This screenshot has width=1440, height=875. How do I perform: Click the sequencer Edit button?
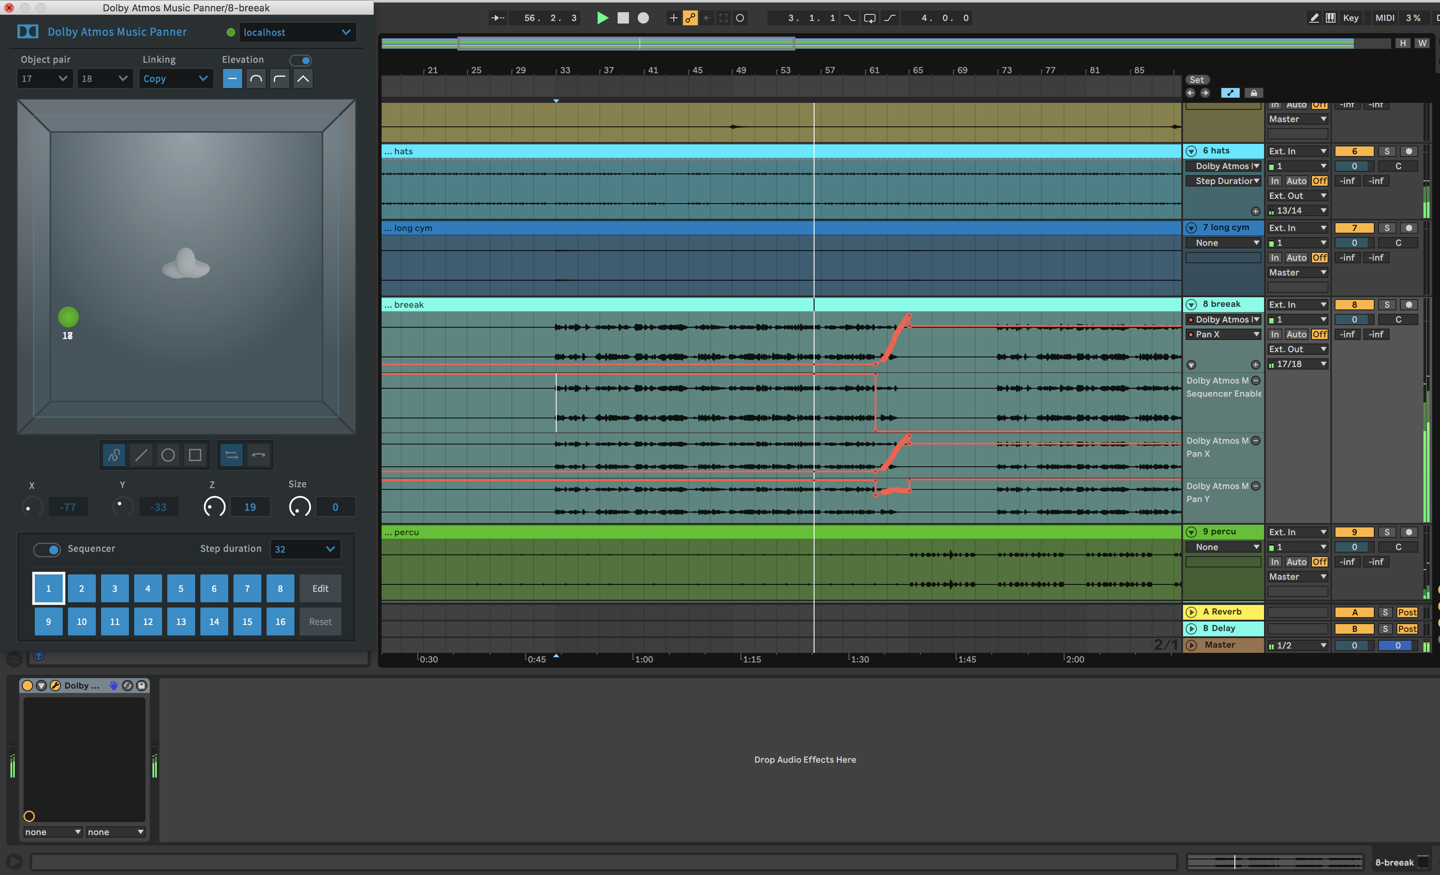tap(320, 588)
